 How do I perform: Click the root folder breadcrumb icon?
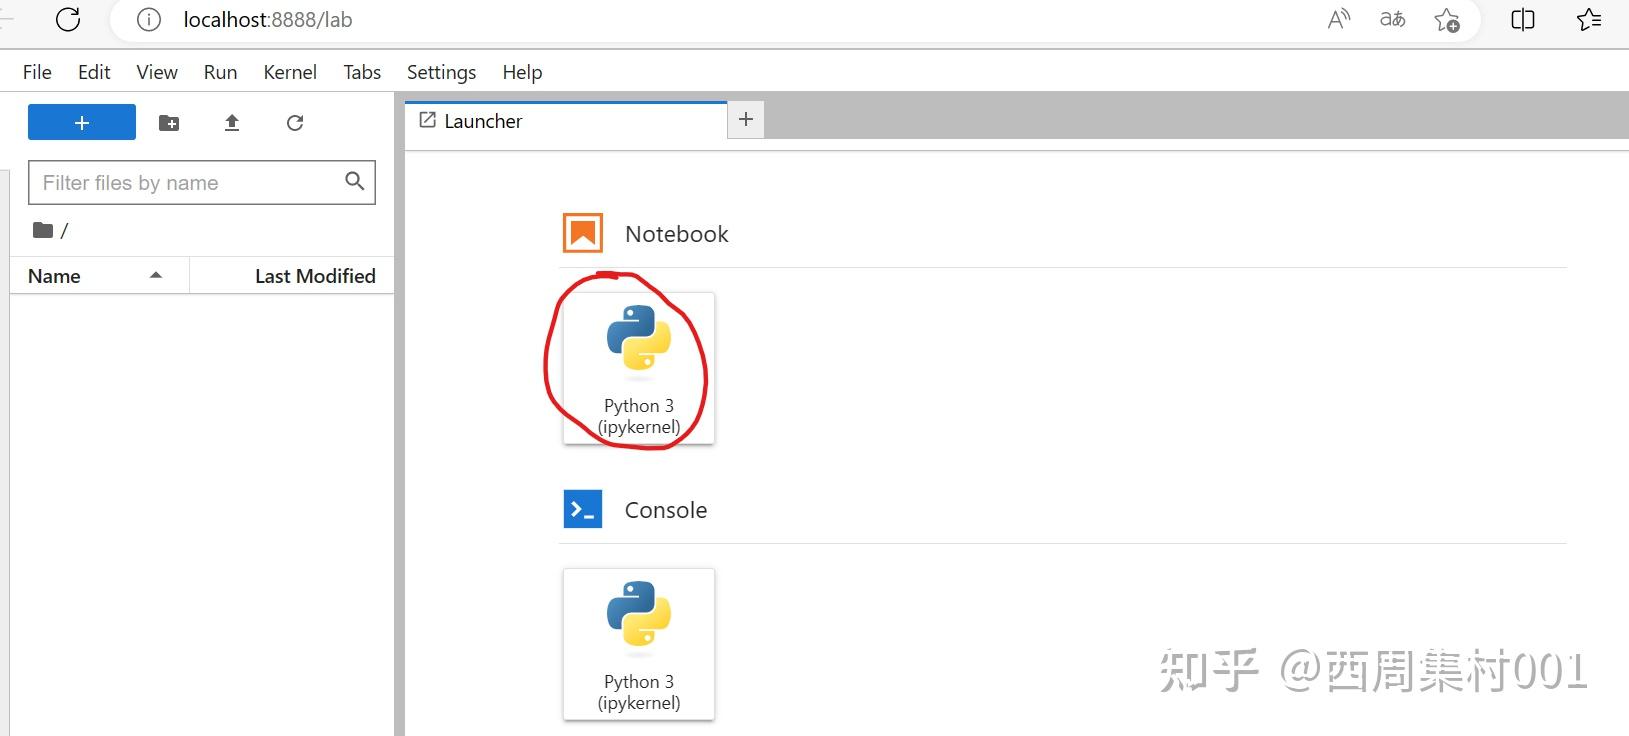[x=42, y=230]
